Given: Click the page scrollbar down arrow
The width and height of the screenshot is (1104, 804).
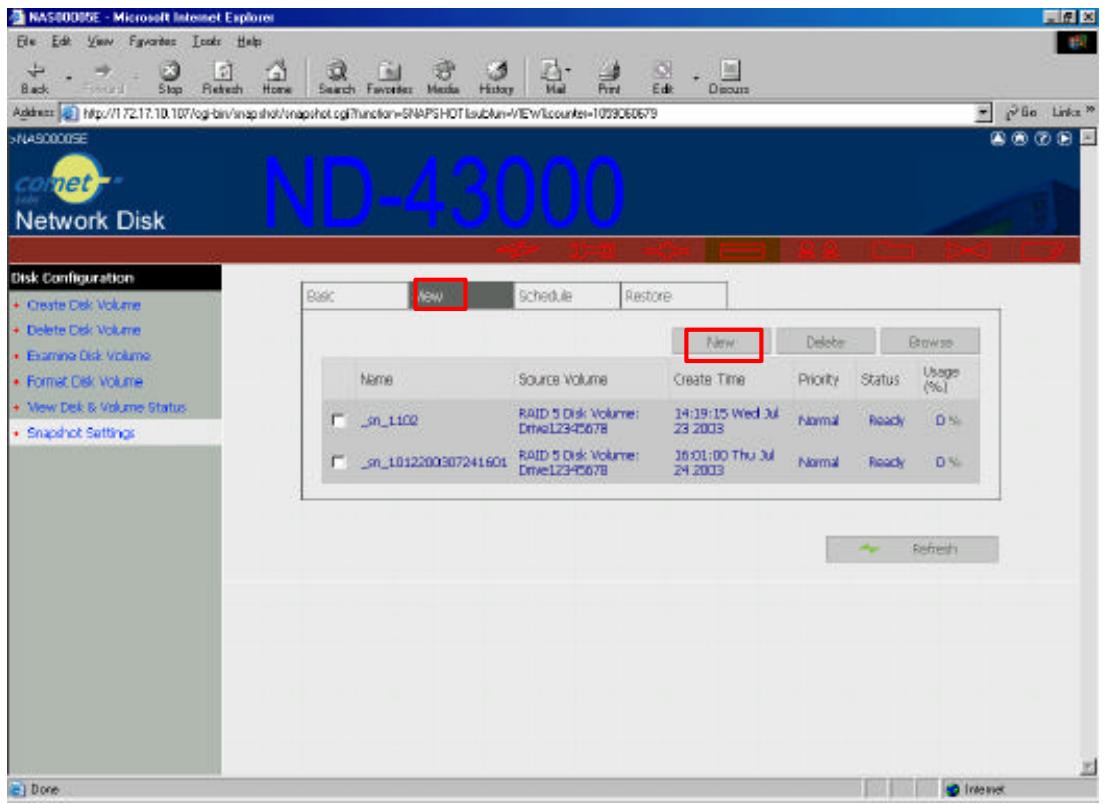Looking at the screenshot, I should (1089, 767).
